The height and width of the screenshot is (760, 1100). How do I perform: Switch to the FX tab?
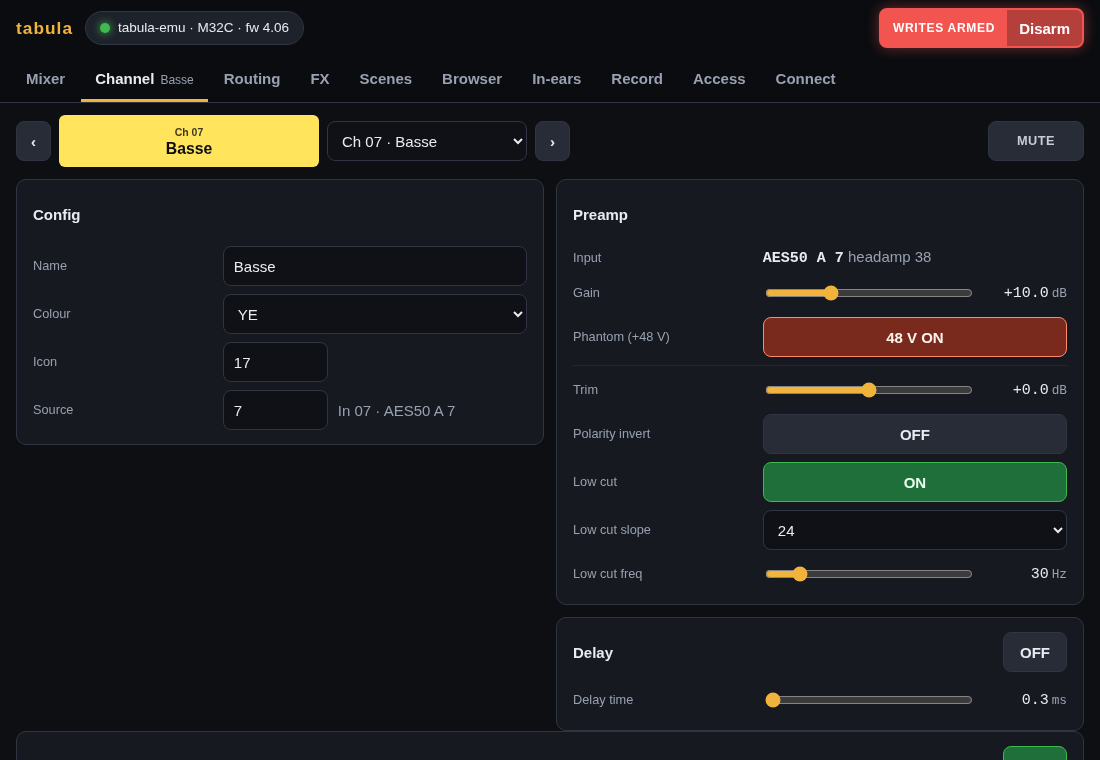(320, 79)
